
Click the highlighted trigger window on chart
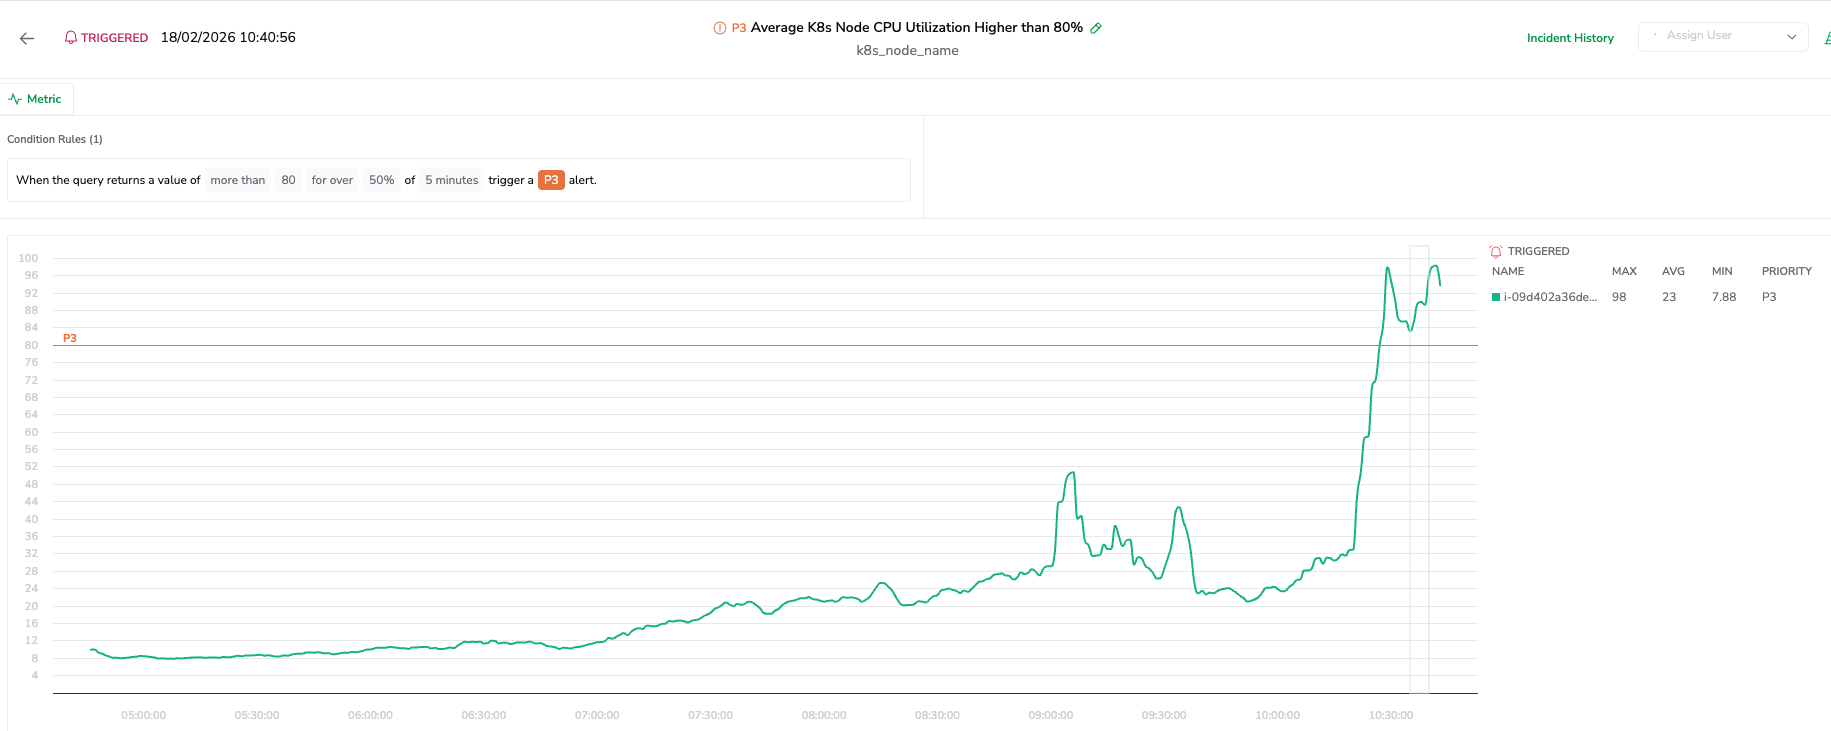(x=1419, y=470)
